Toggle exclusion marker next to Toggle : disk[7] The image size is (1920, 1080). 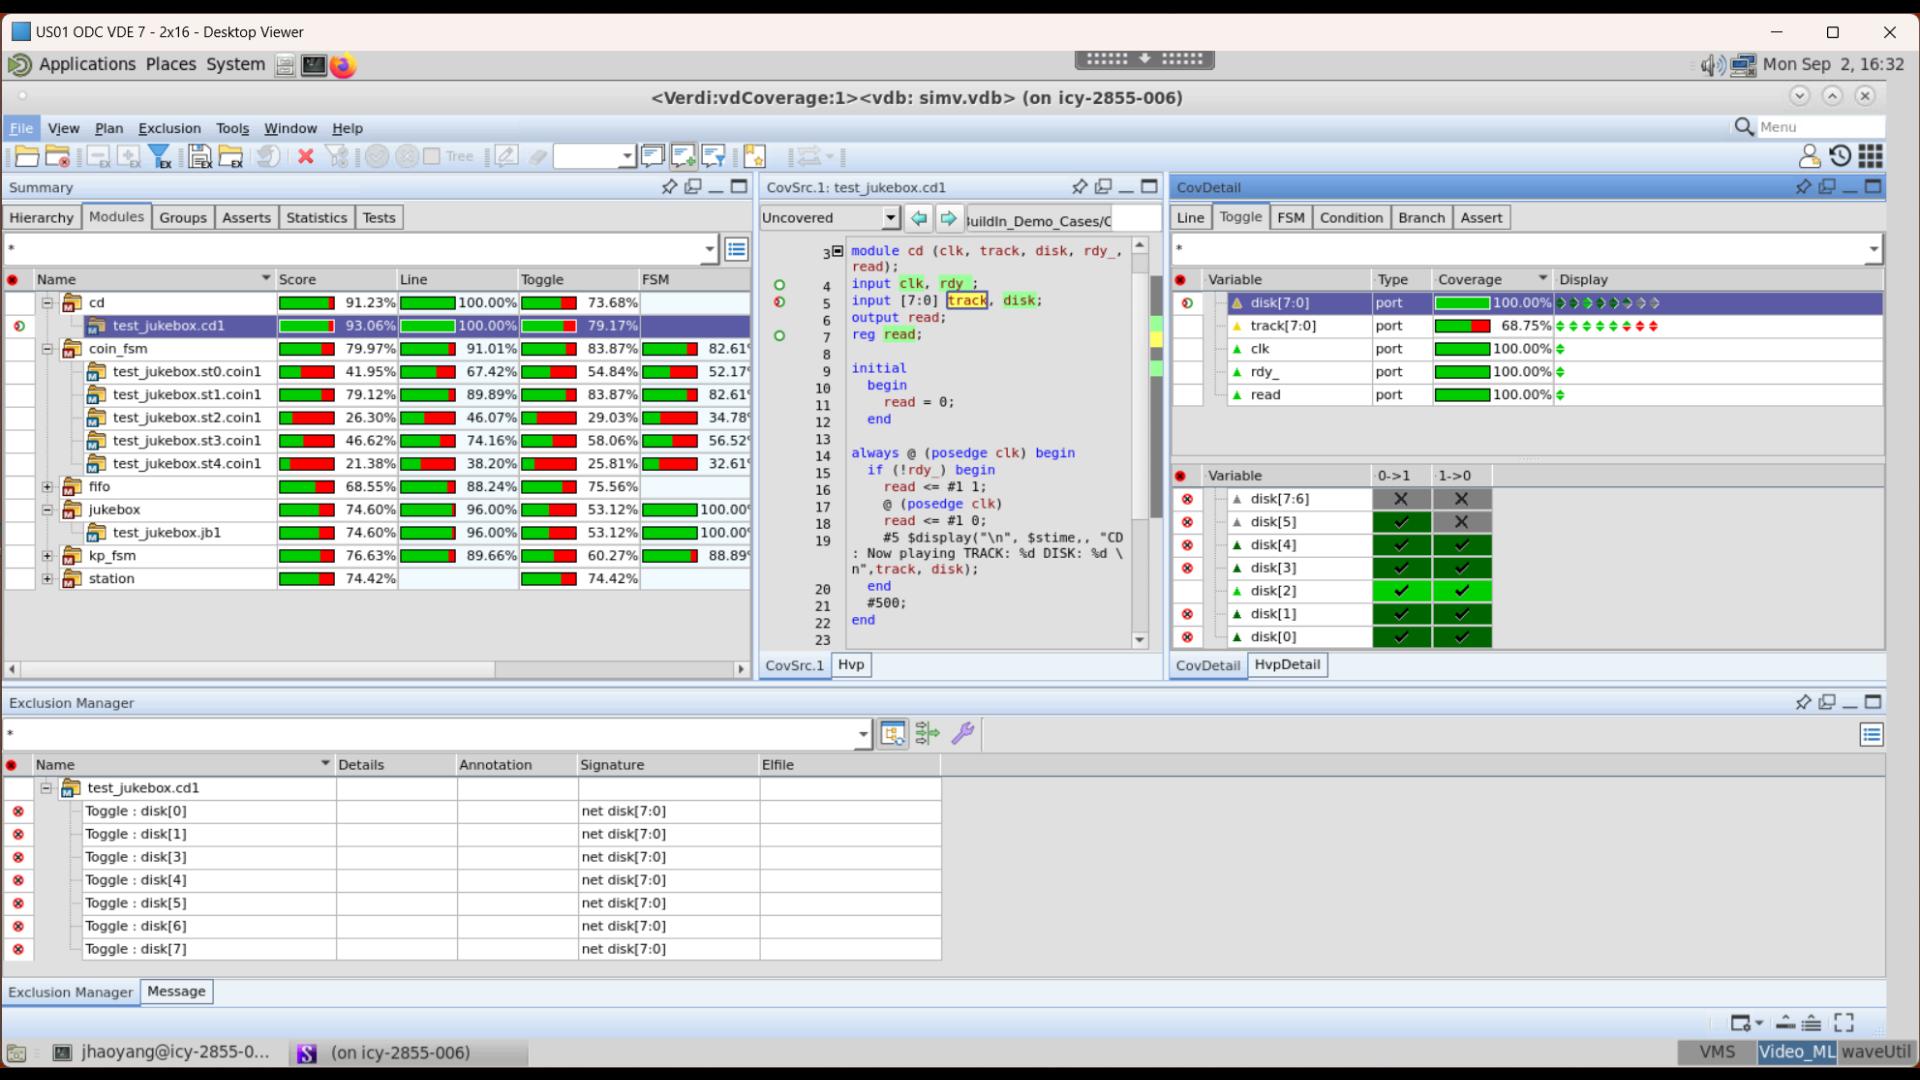pyautogui.click(x=18, y=949)
